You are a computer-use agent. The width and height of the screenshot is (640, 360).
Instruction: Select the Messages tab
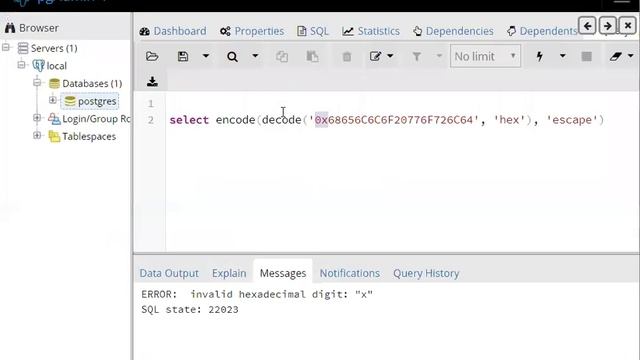pyautogui.click(x=283, y=273)
